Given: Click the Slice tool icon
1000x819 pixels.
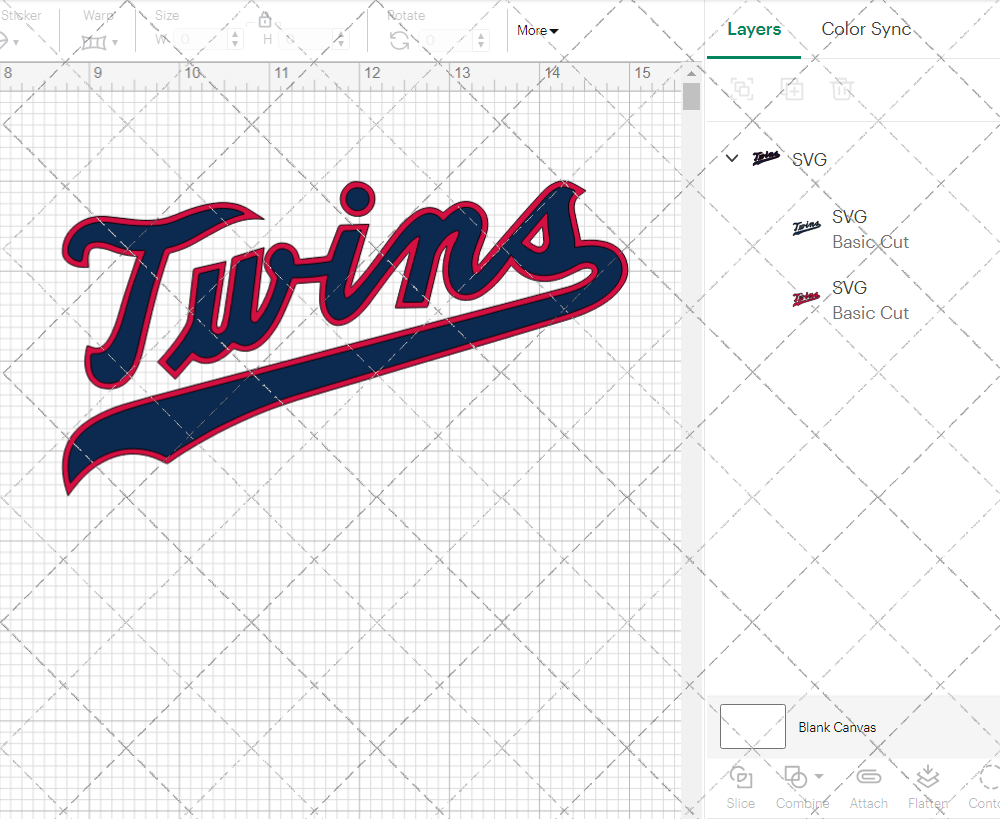Looking at the screenshot, I should click(x=741, y=778).
